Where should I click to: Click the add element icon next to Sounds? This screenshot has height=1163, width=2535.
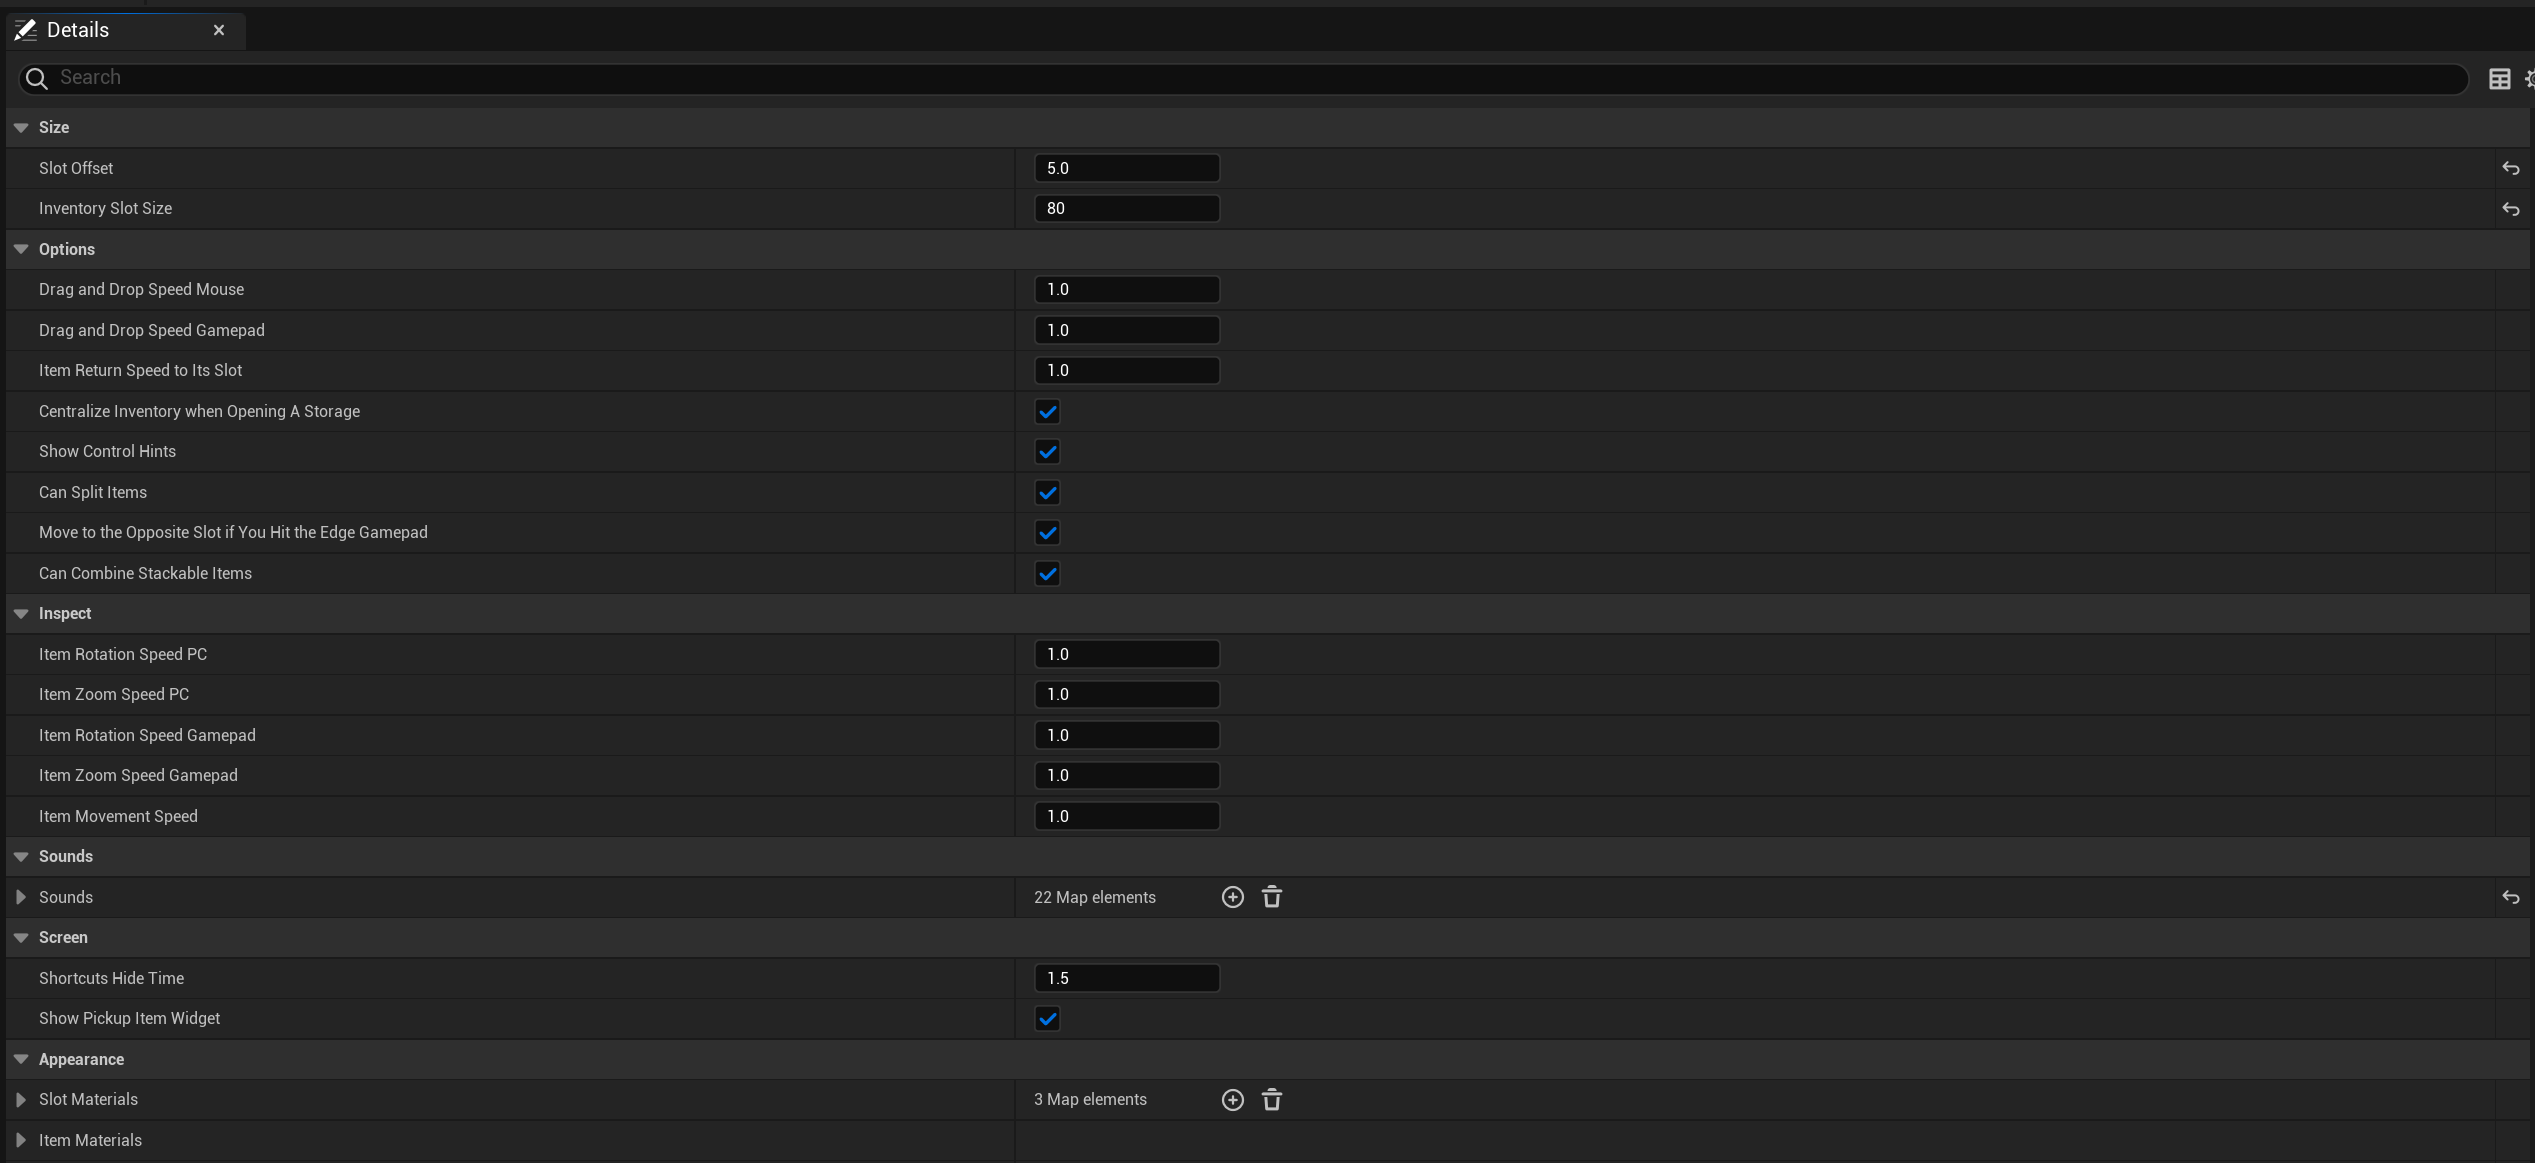point(1234,898)
